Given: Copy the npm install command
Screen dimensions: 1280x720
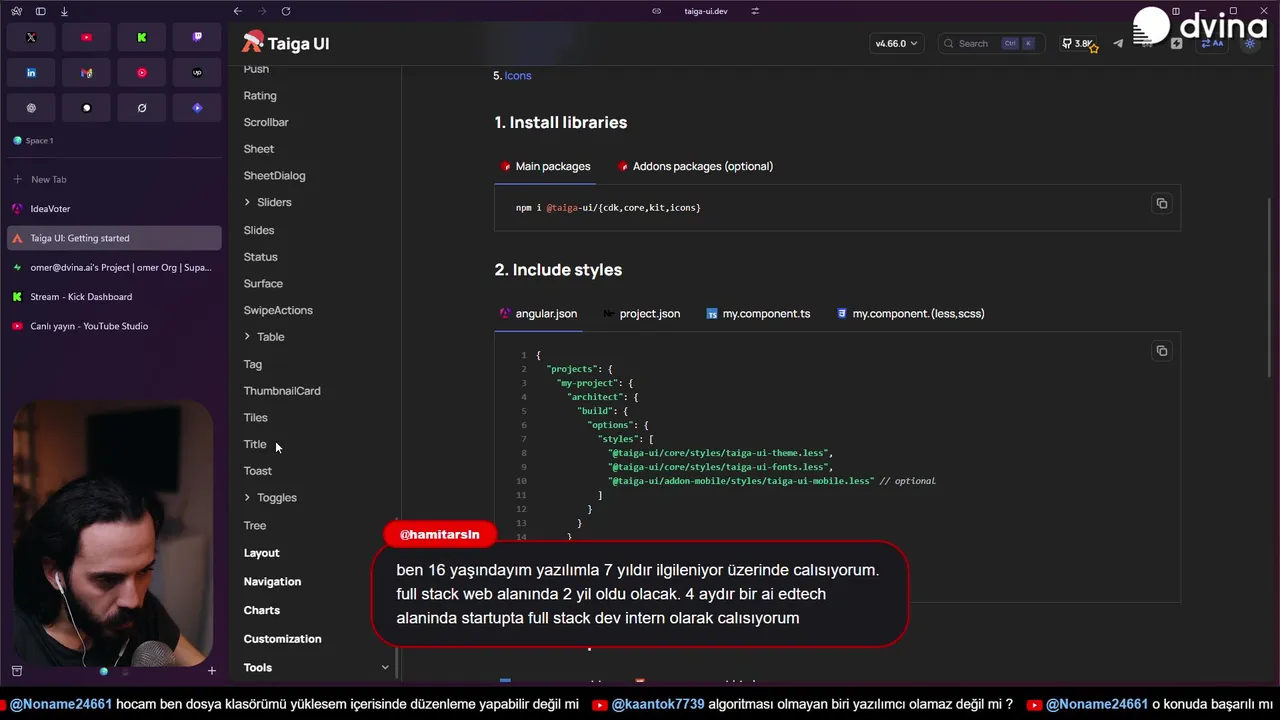Looking at the screenshot, I should 1161,203.
